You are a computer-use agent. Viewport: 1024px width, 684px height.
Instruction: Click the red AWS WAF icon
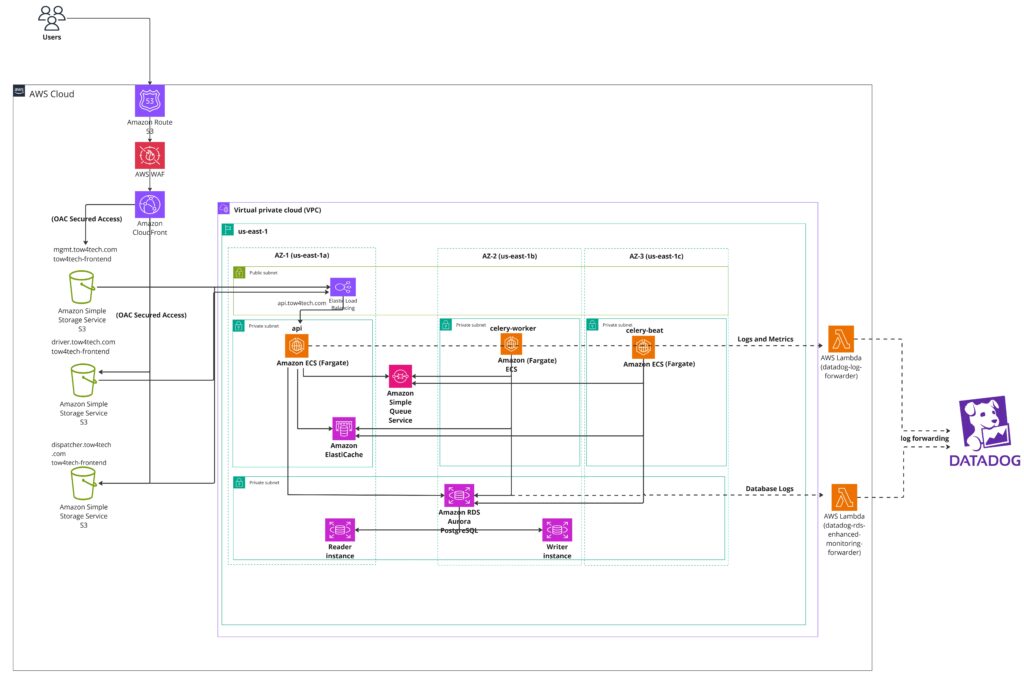tap(150, 156)
